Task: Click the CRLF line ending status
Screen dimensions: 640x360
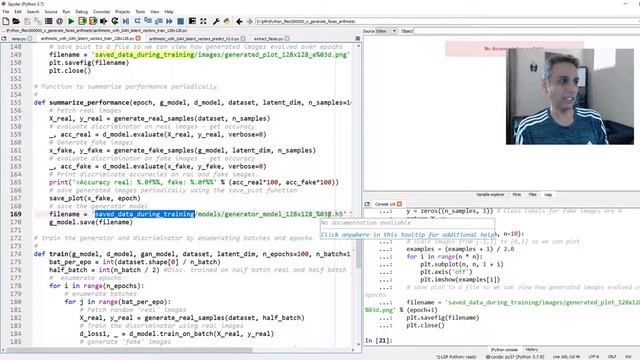Action: (x=612, y=357)
